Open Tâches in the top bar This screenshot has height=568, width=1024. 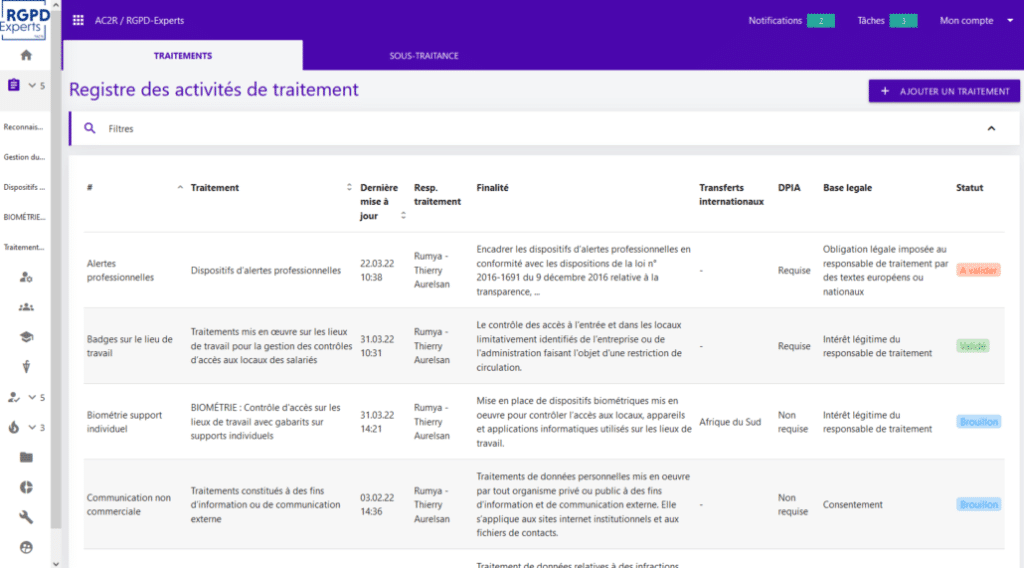[887, 20]
